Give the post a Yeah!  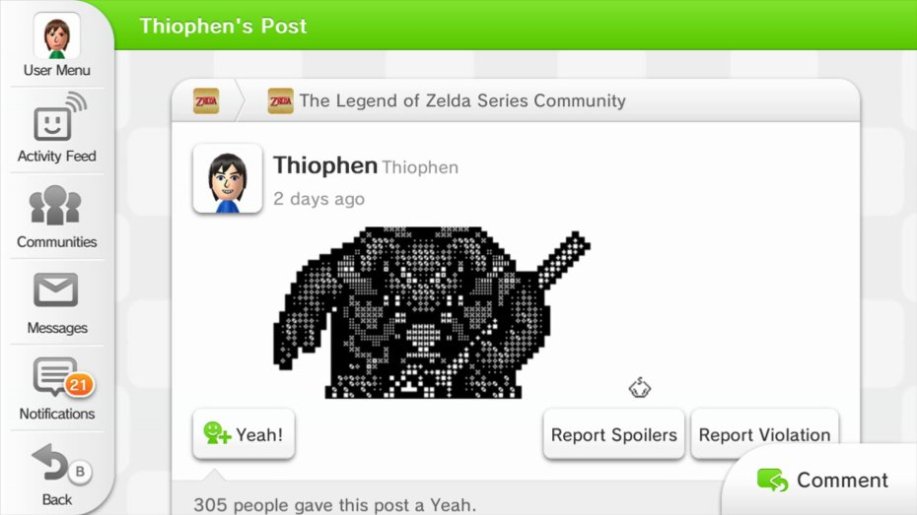pyautogui.click(x=243, y=434)
